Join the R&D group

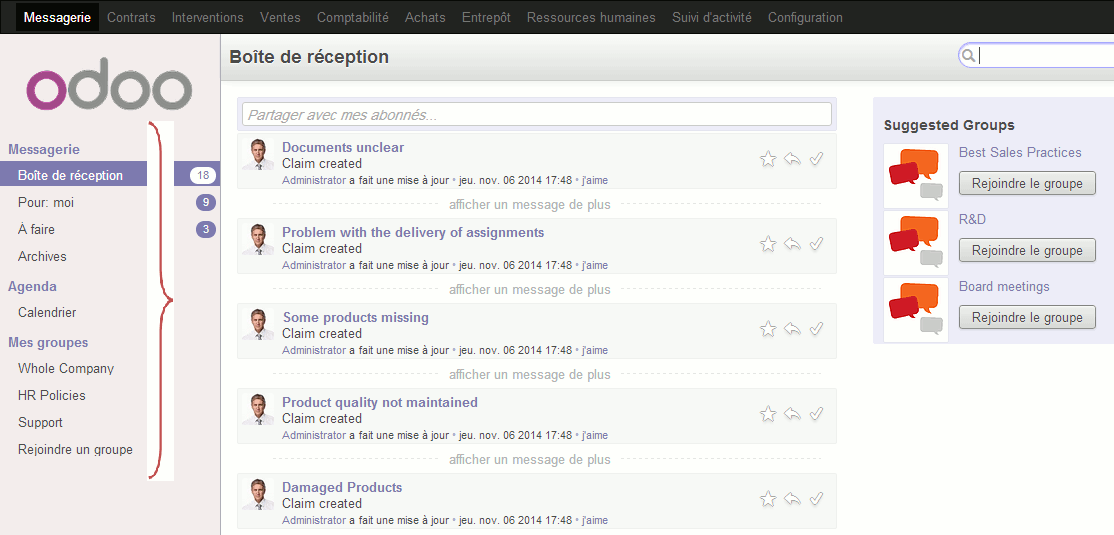coord(1027,250)
